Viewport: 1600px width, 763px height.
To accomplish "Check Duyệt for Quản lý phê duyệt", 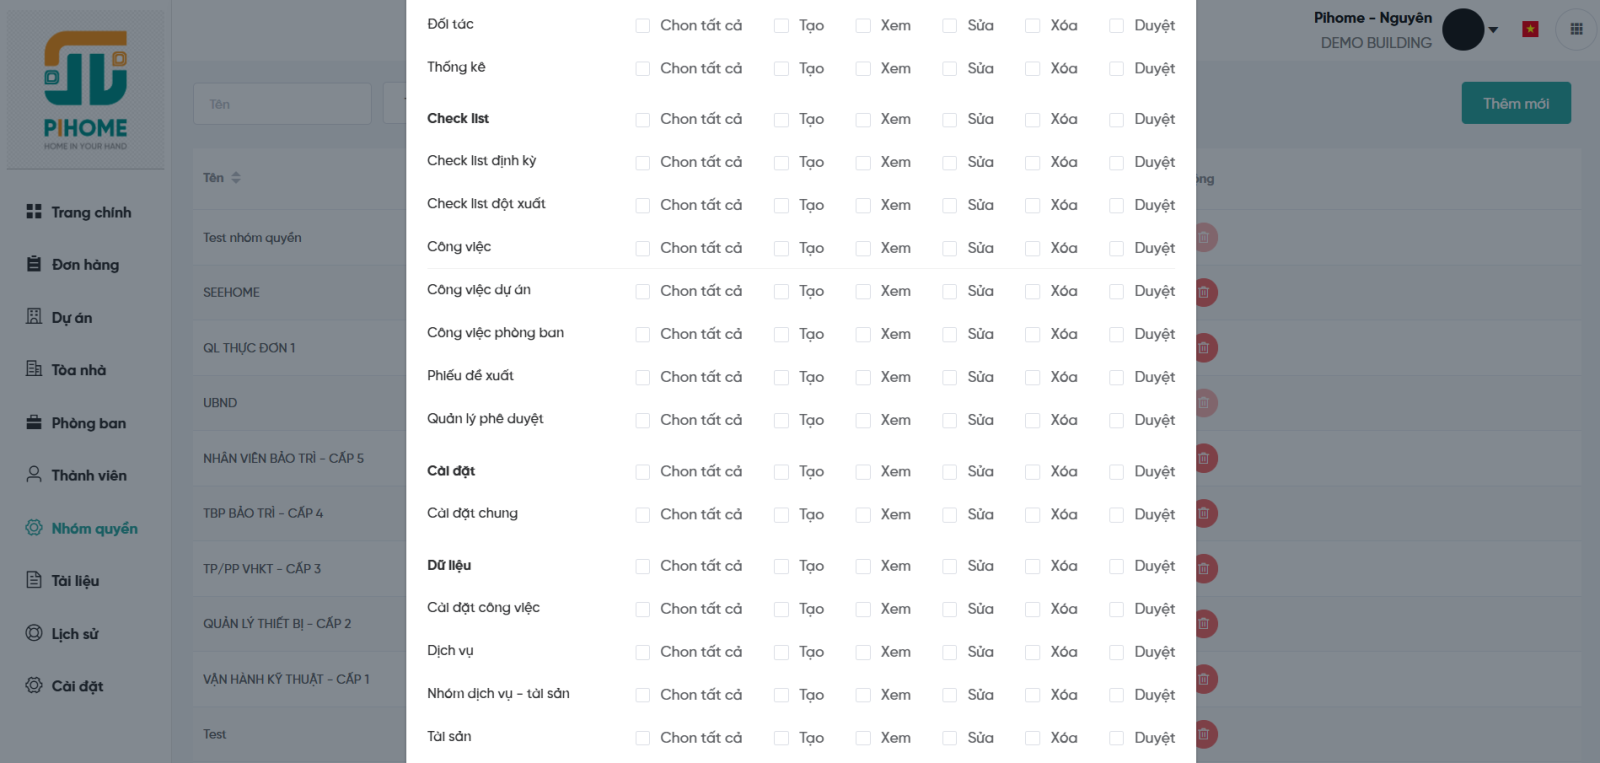I will pos(1117,421).
